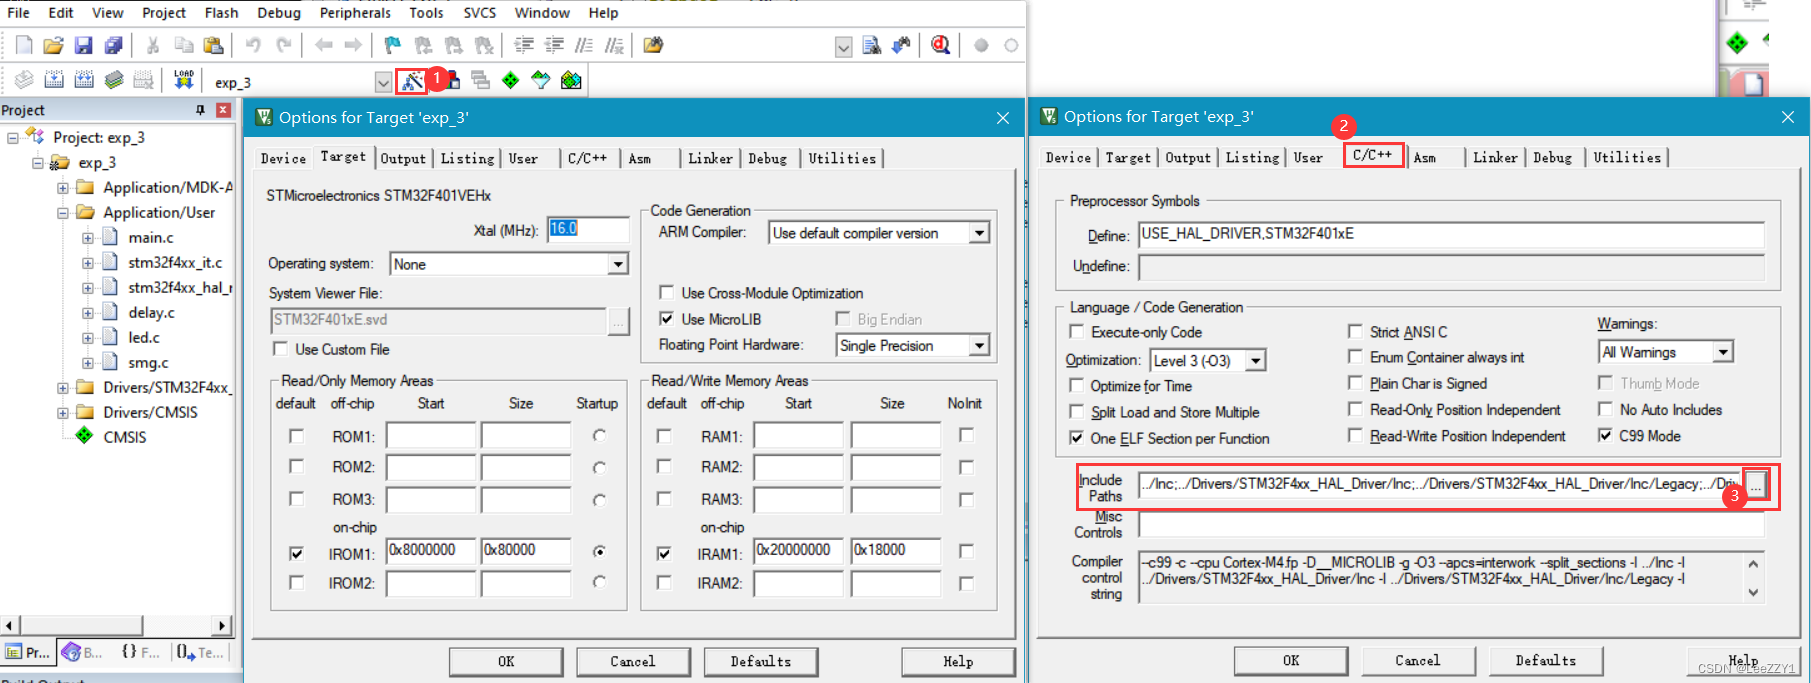Open the SVCS menu

[480, 13]
